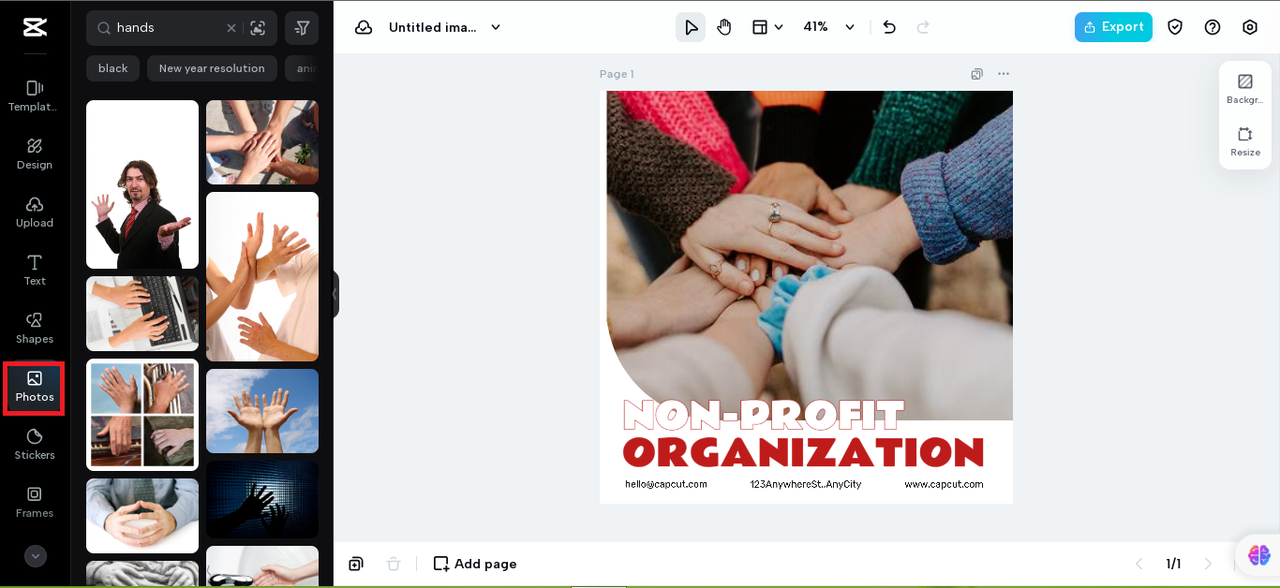Go to previous page arrow
Screen dimensions: 1280x588
pos(1137,564)
